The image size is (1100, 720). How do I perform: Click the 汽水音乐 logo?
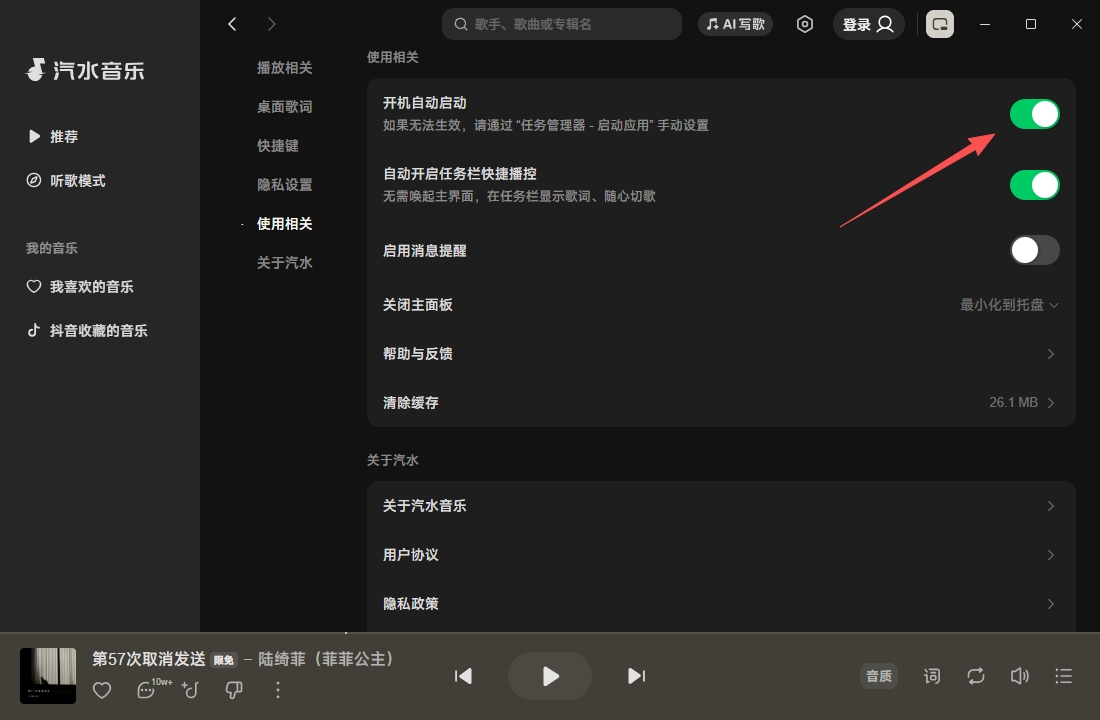pos(85,70)
